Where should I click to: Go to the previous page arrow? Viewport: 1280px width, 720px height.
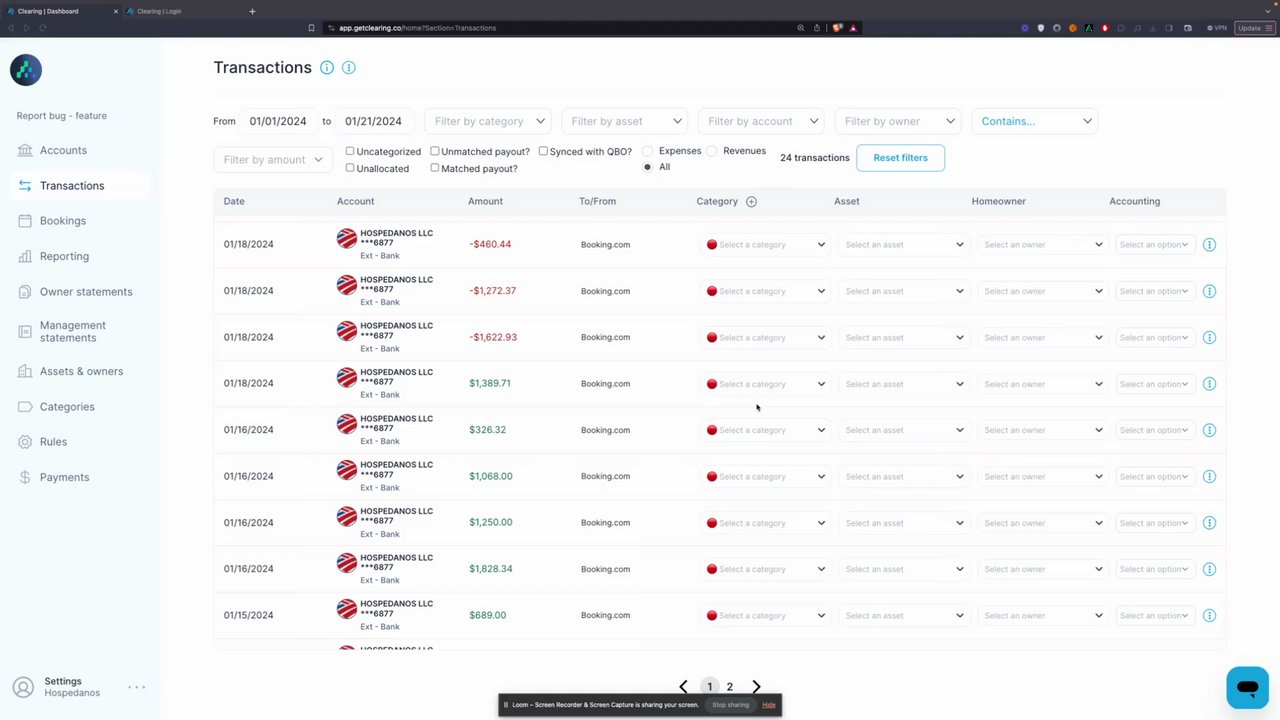click(683, 687)
